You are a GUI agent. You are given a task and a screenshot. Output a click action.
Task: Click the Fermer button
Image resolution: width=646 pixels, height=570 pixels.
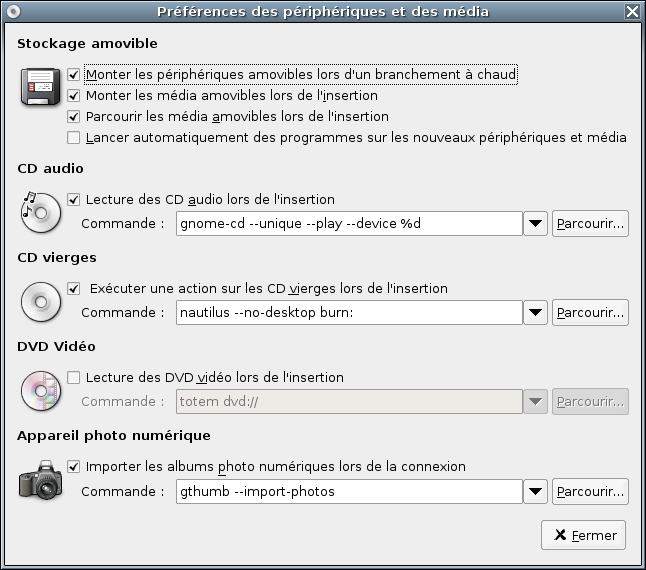click(583, 535)
